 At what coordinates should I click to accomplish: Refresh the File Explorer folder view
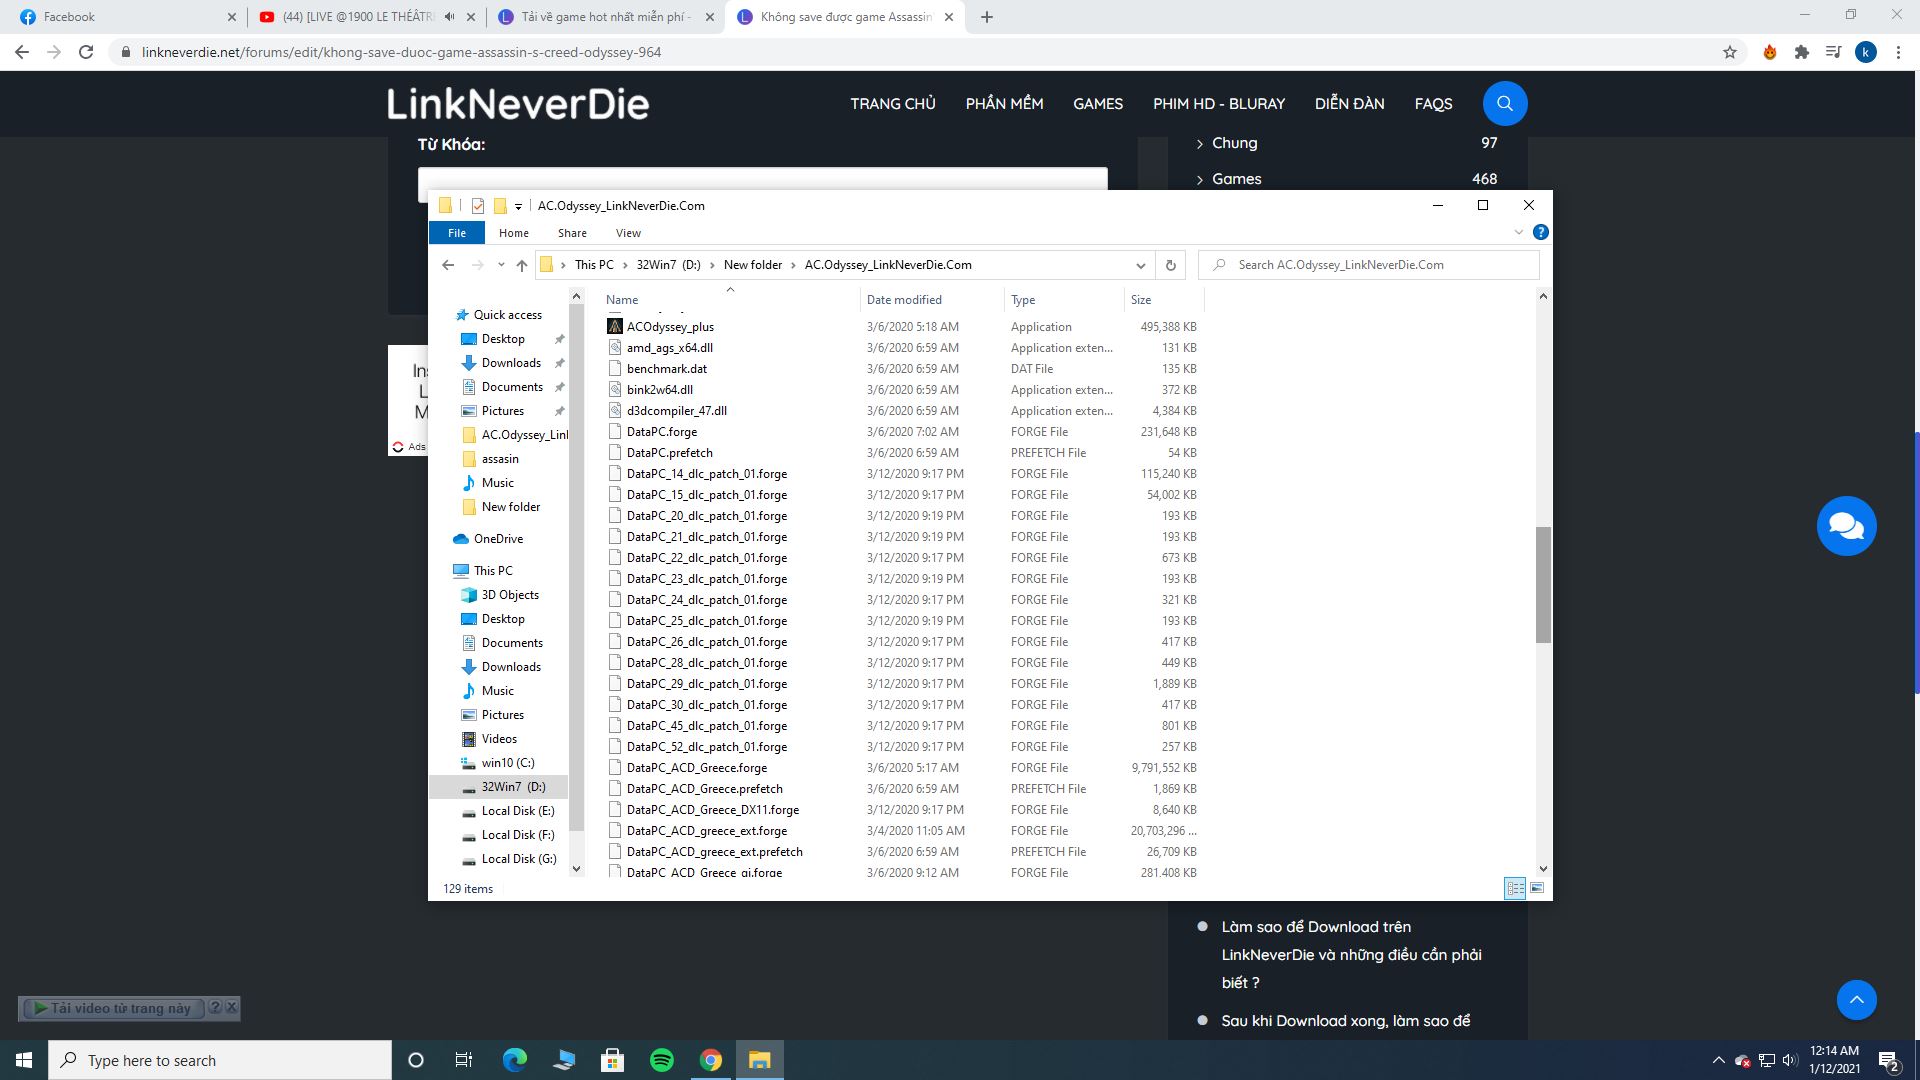pos(1170,265)
